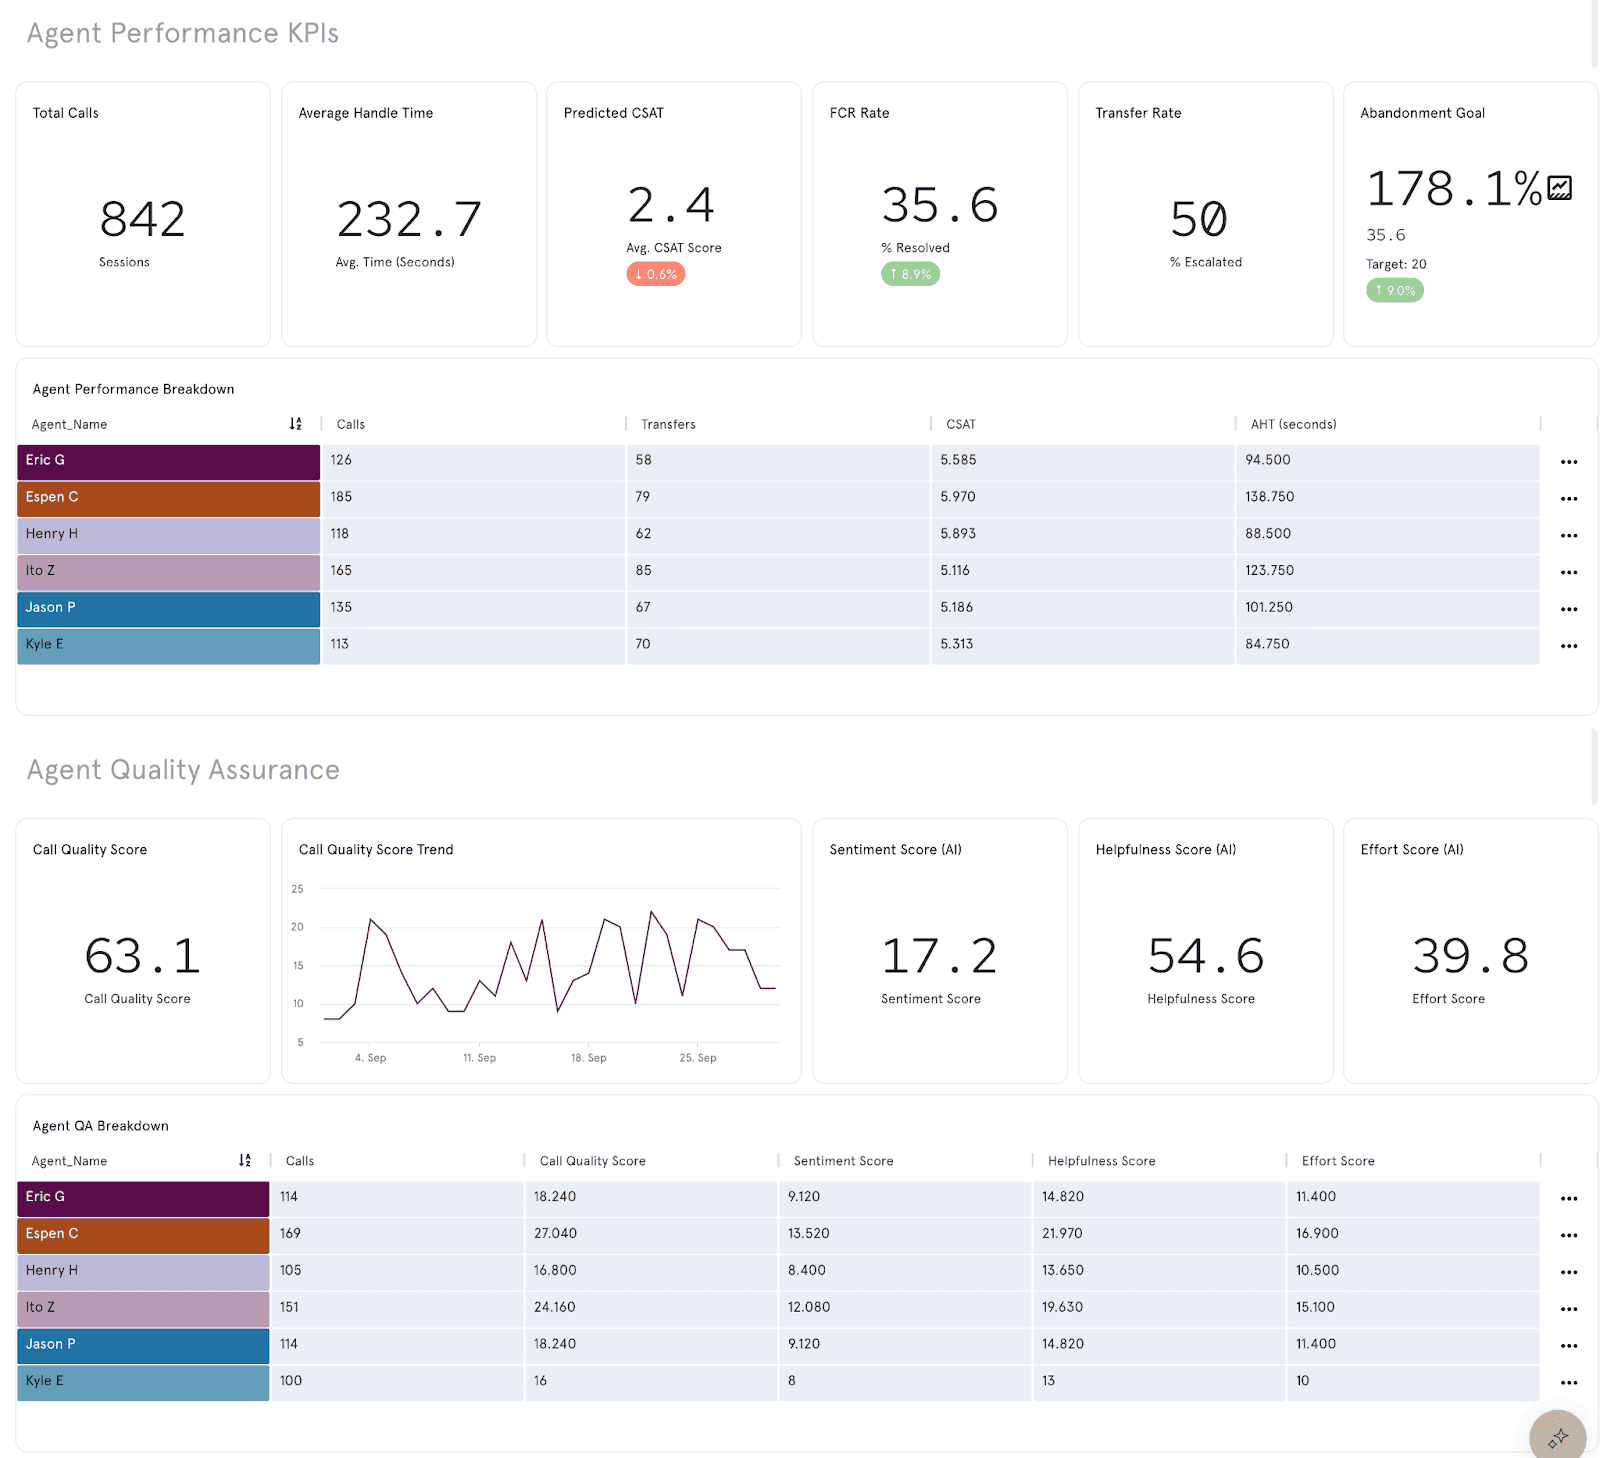Screen dimensions: 1600x1458
Task: Click ellipsis icon for Jason P QA row
Action: pos(1568,1346)
